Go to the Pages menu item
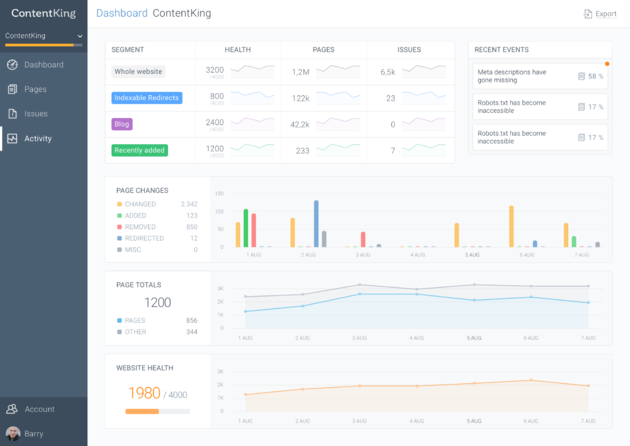Image resolution: width=630 pixels, height=446 pixels. pyautogui.click(x=43, y=89)
